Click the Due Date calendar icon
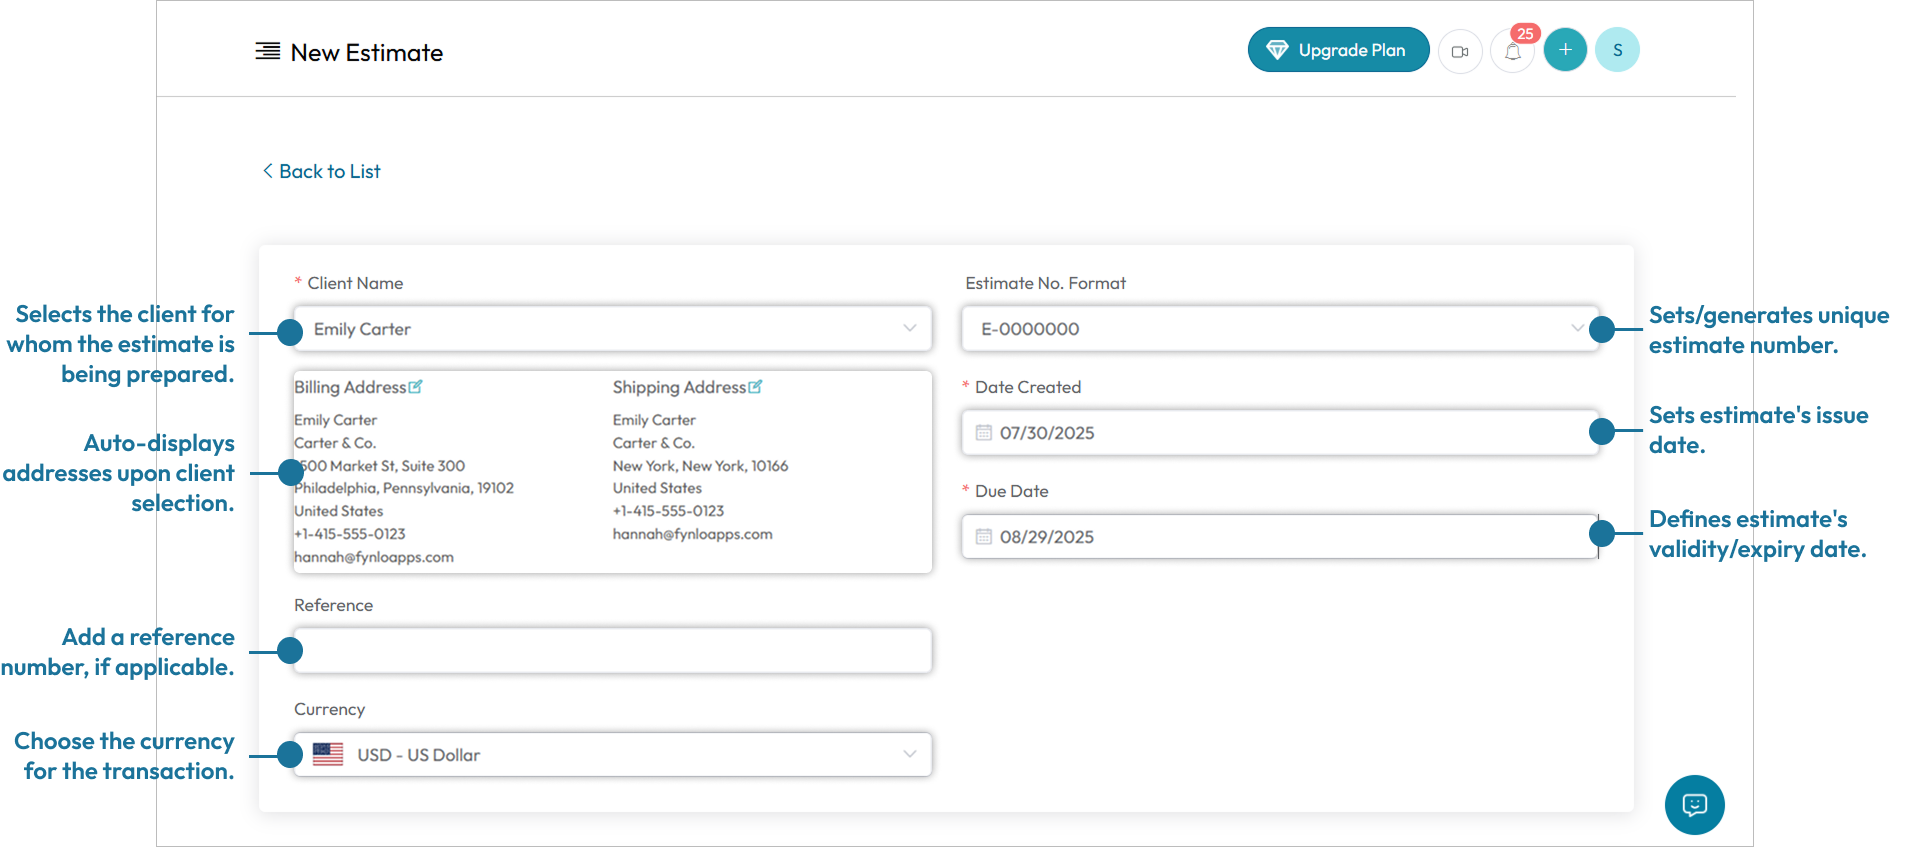Image resolution: width=1927 pixels, height=847 pixels. pos(984,537)
